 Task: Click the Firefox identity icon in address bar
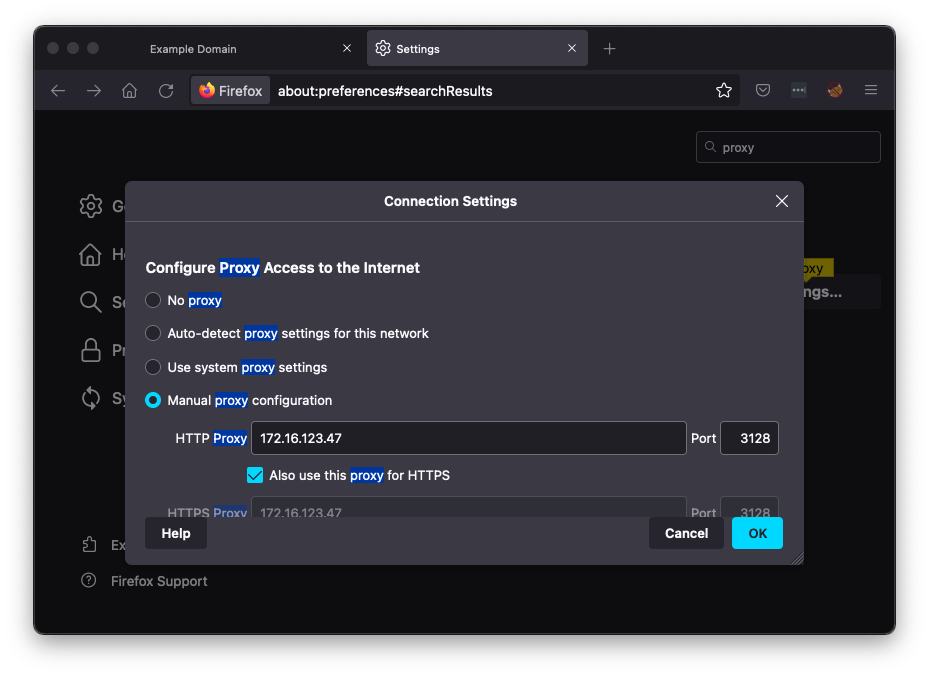pyautogui.click(x=230, y=91)
